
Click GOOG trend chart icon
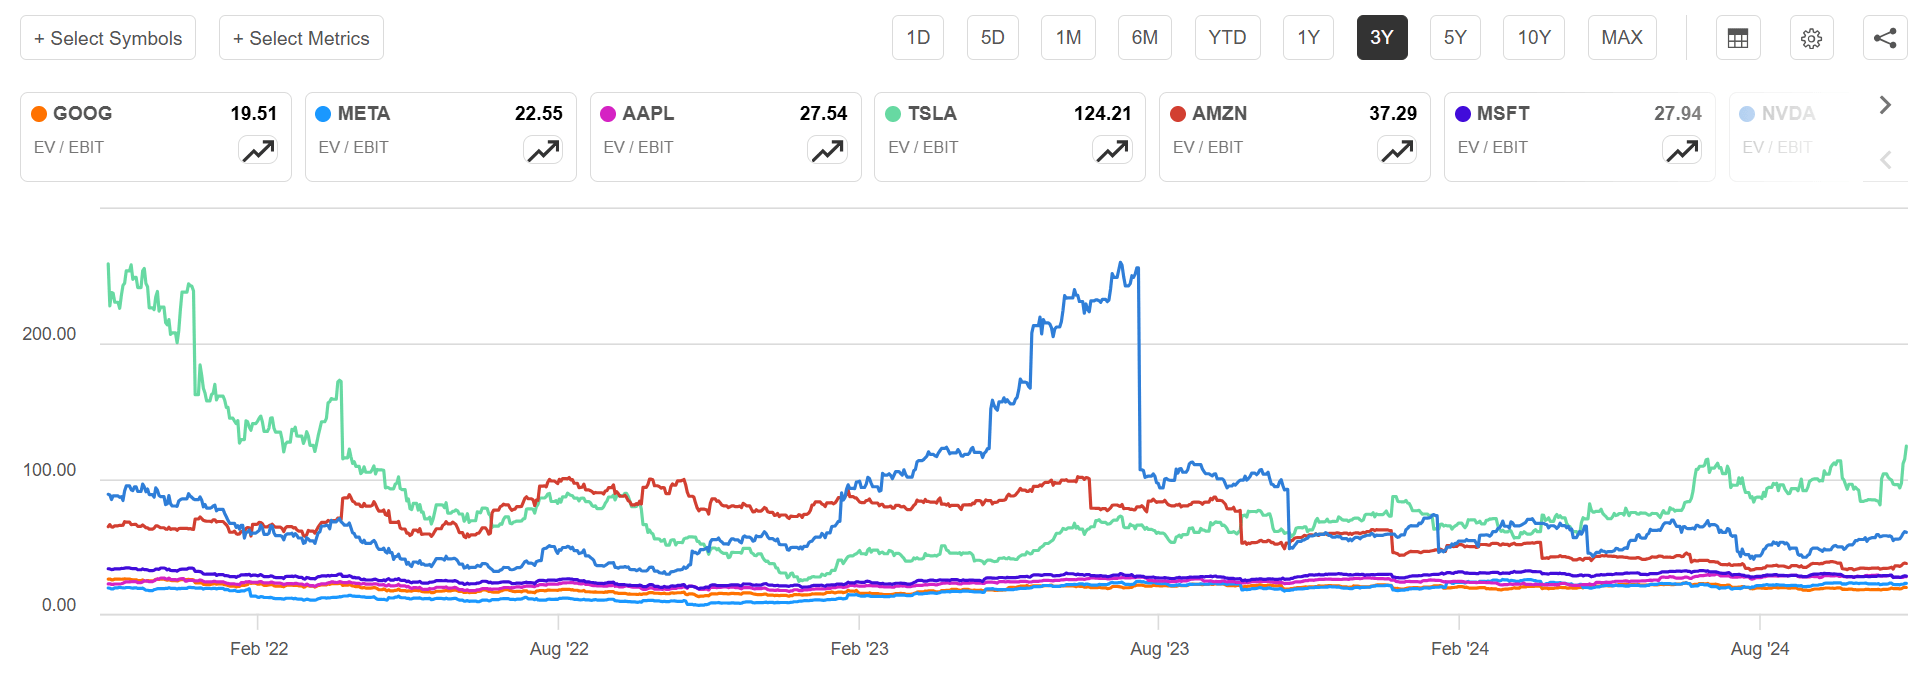coord(258,151)
